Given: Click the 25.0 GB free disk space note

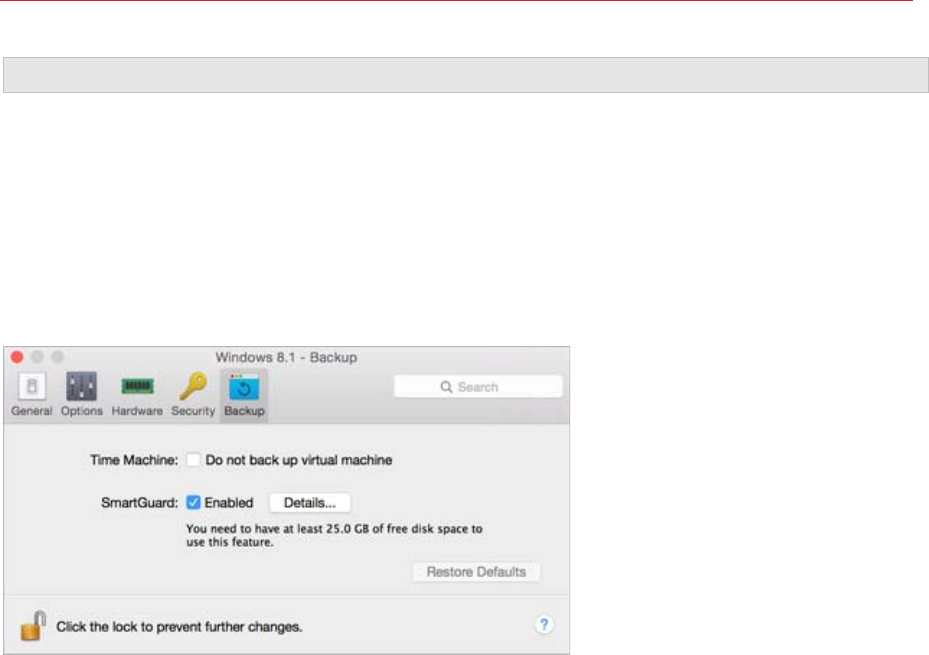Looking at the screenshot, I should 334,535.
